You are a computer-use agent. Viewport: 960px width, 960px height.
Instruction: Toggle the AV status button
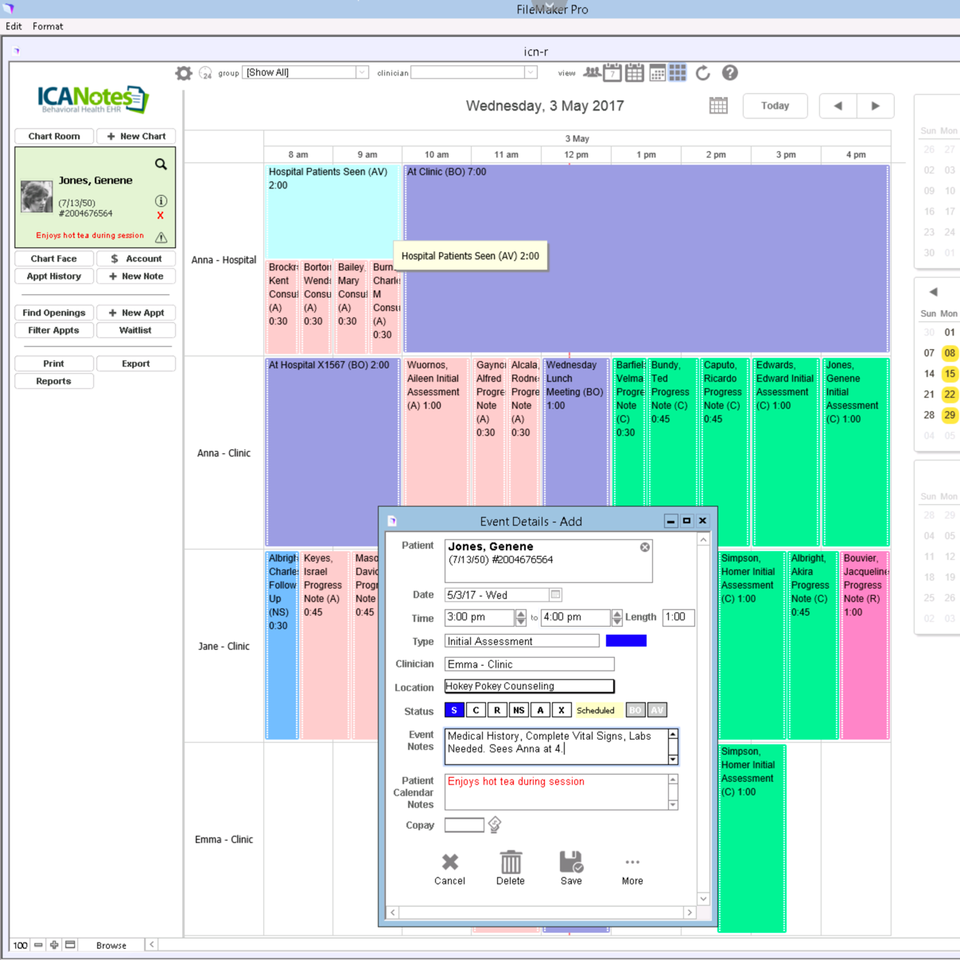[657, 710]
